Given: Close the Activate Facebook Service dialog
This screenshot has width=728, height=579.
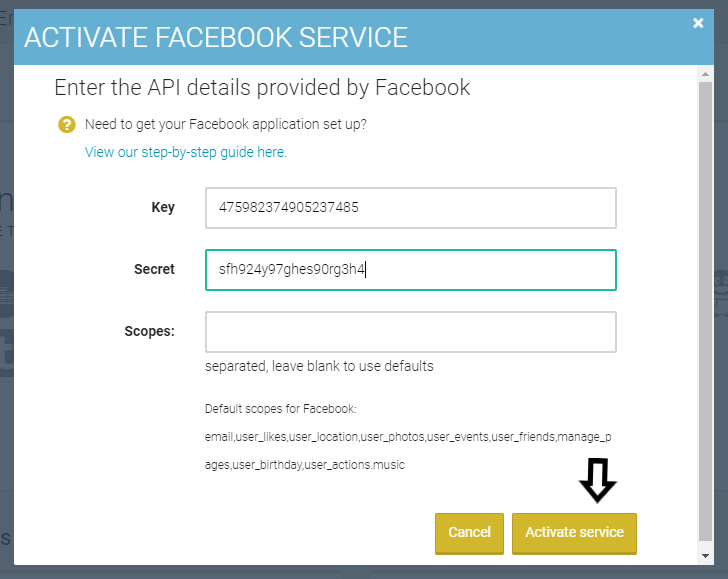Looking at the screenshot, I should pos(698,23).
